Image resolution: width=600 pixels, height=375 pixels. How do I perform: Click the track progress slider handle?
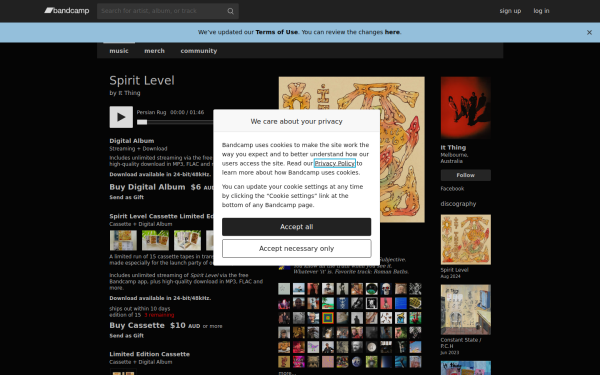pyautogui.click(x=142, y=122)
